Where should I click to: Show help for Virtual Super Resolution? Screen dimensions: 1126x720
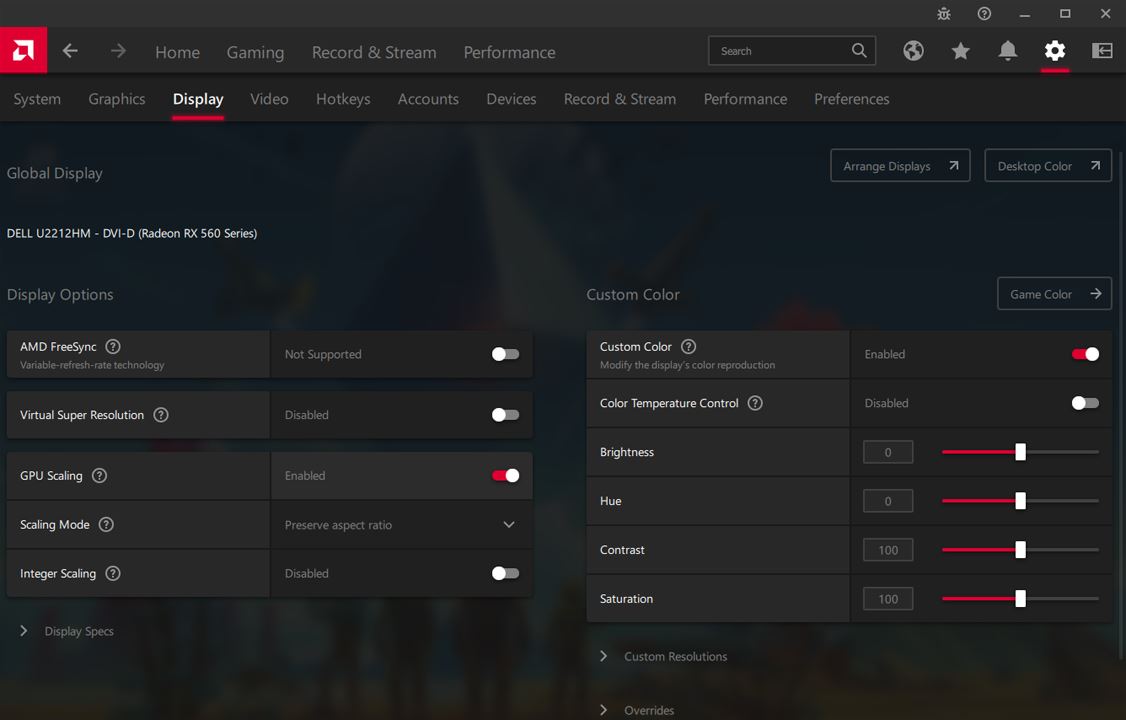click(x=161, y=415)
